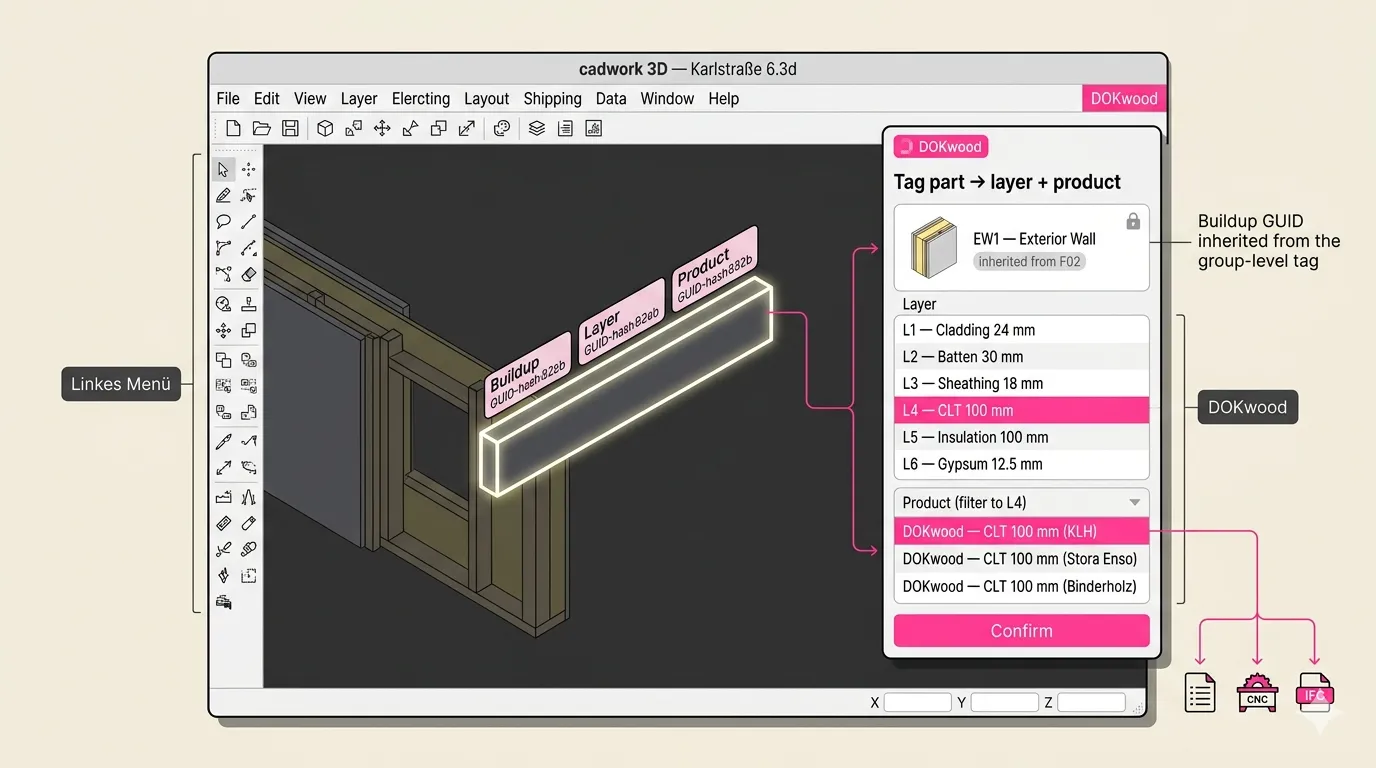Screen dimensions: 1376x768
Task: Click the chart image icon in toolbar
Action: point(593,128)
